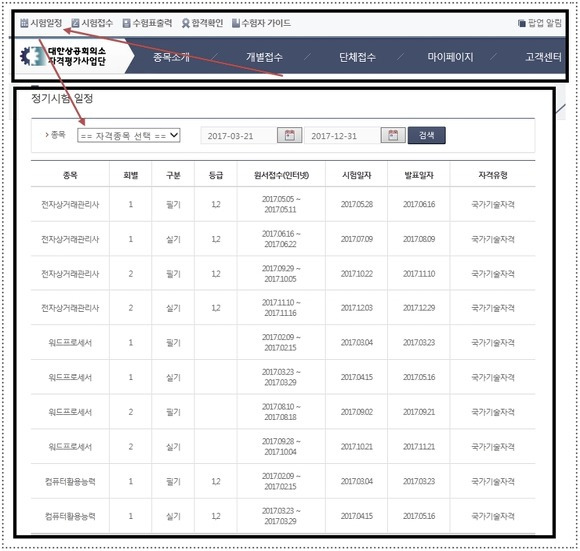Open the 종목소개 menu
The height and width of the screenshot is (551, 580).
[171, 57]
